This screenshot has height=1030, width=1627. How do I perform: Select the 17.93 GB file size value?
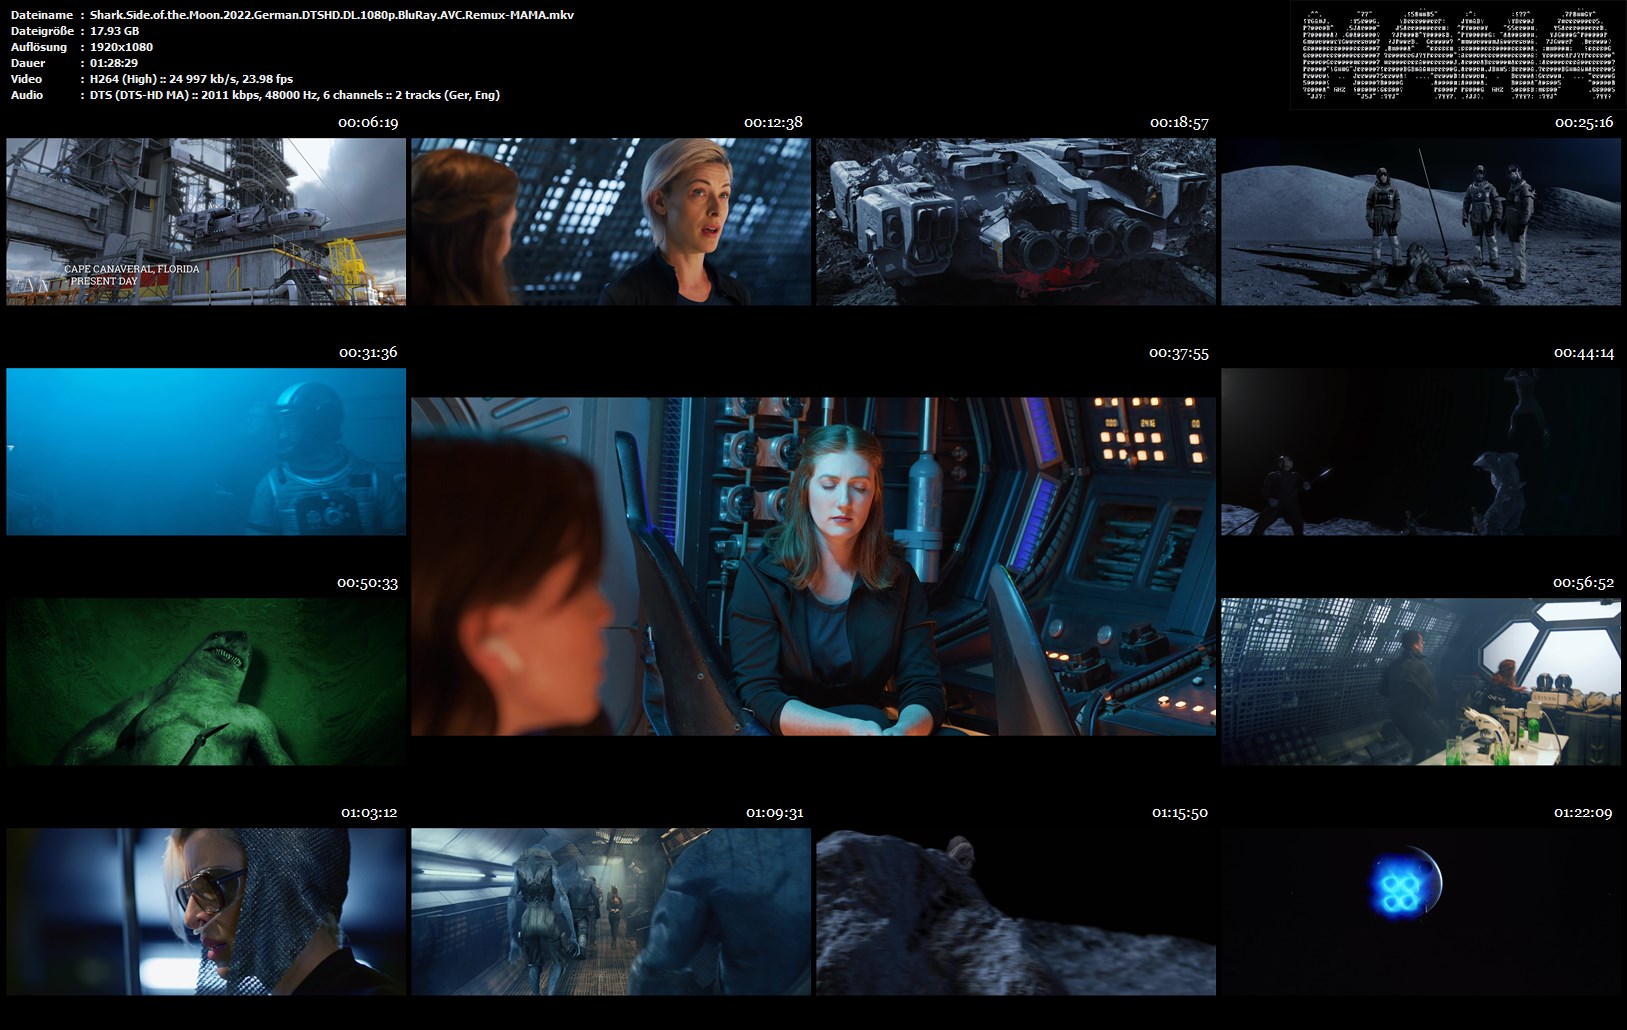coord(114,31)
